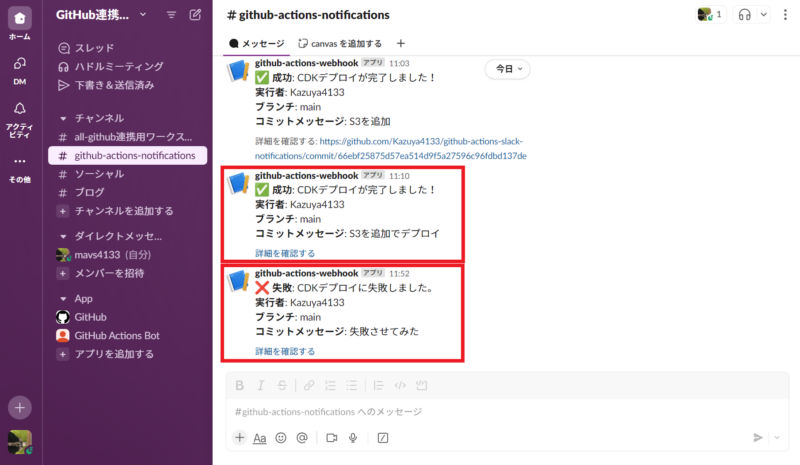Image resolution: width=800 pixels, height=465 pixels.
Task: Open the user profile avatar at bottom-left
Action: [x=19, y=442]
